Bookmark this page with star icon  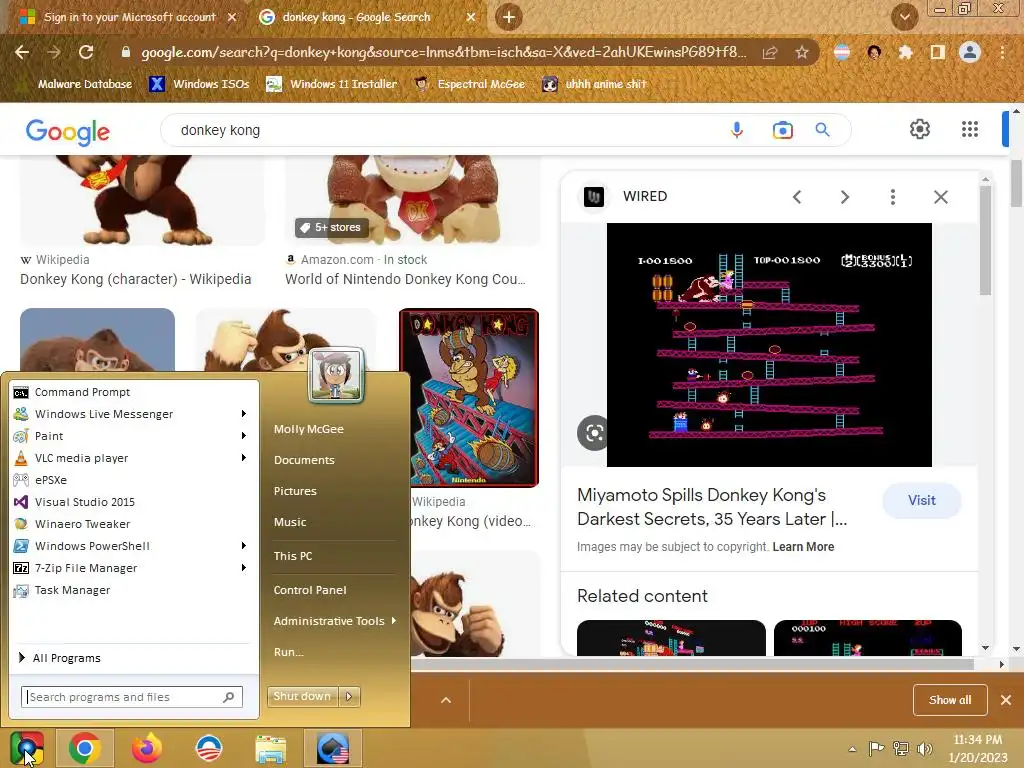(x=802, y=52)
